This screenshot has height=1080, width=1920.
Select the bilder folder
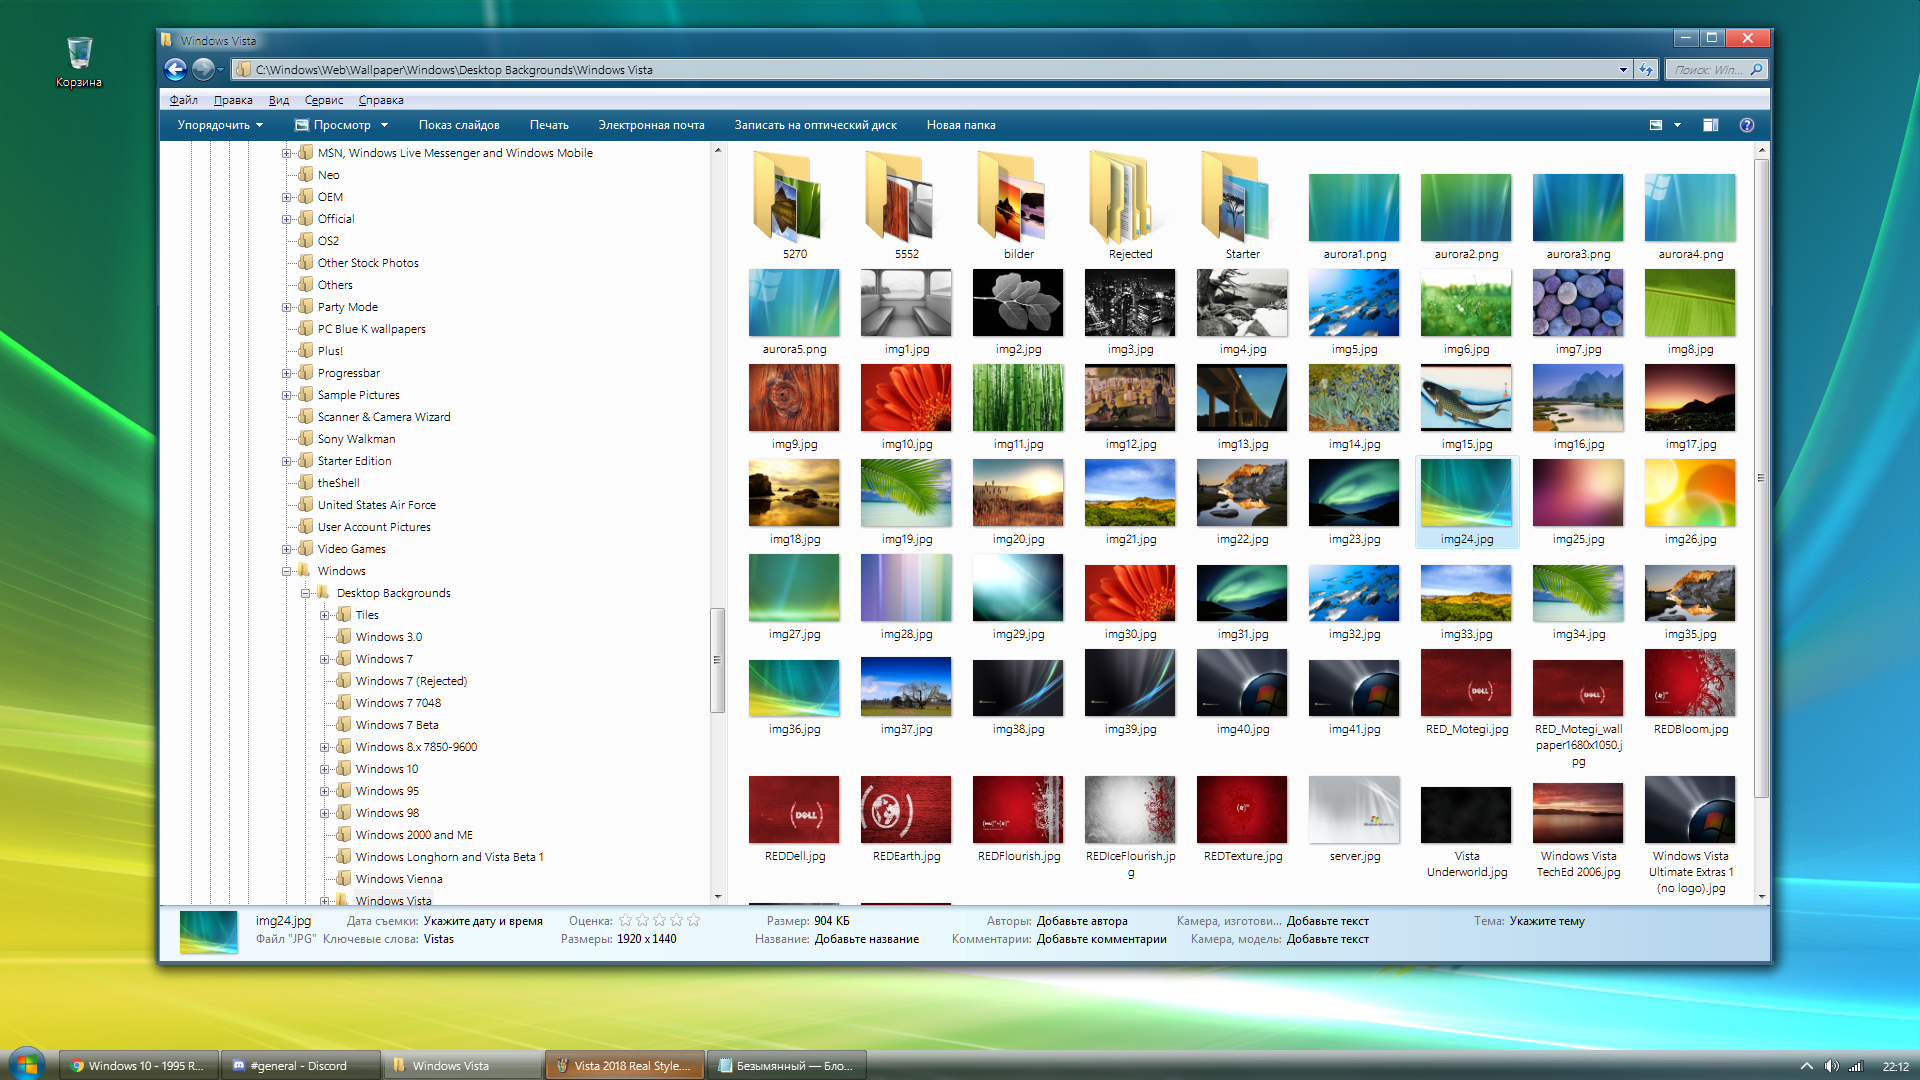click(1019, 204)
